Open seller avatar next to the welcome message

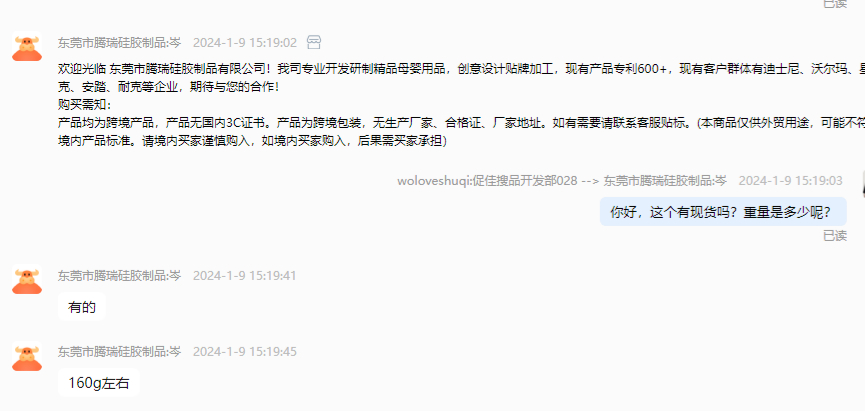[x=27, y=48]
